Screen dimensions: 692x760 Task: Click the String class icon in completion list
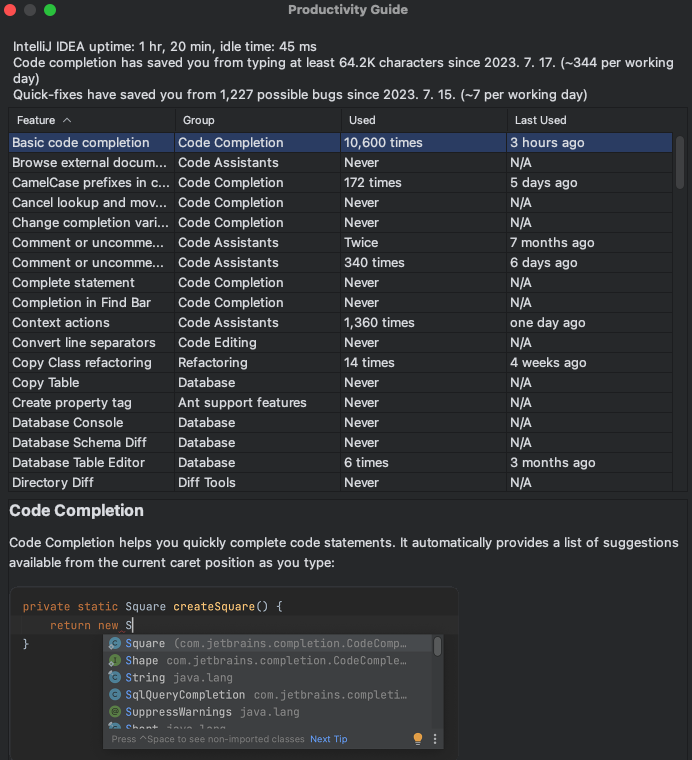[x=115, y=677]
